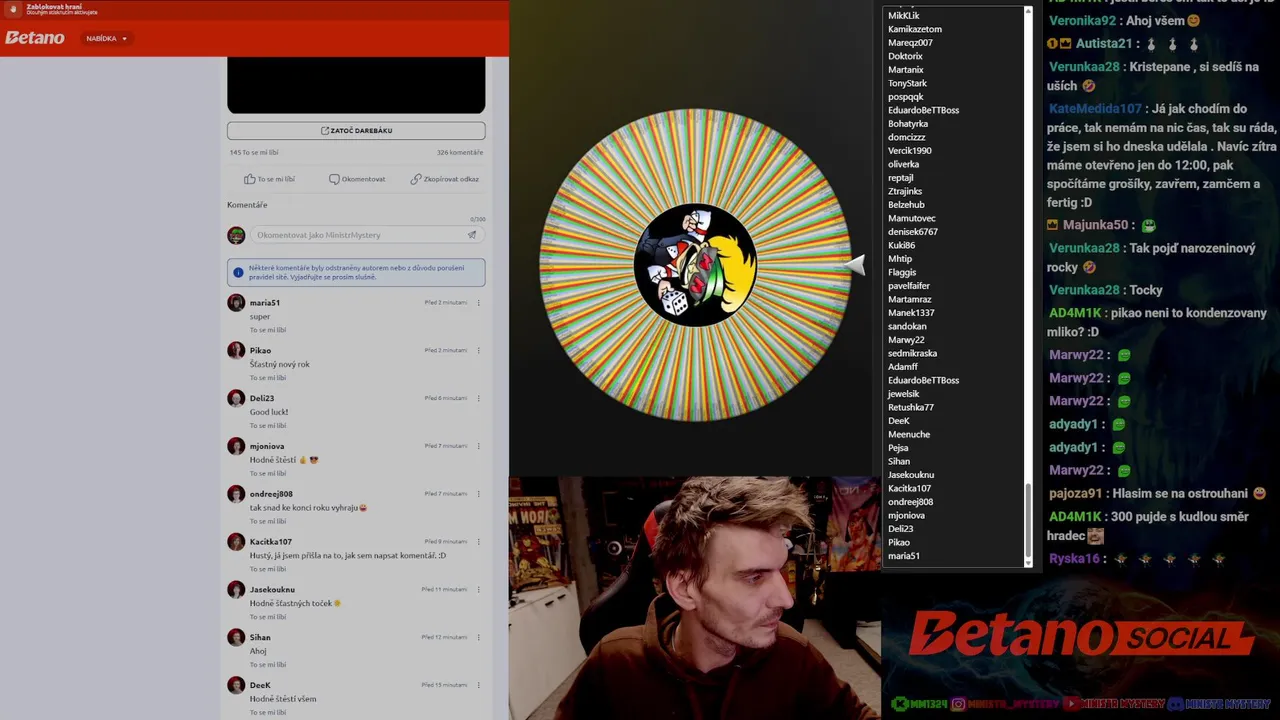Viewport: 1280px width, 720px height.
Task: Click Jasekouknu's avatar in comments
Action: pos(236,589)
